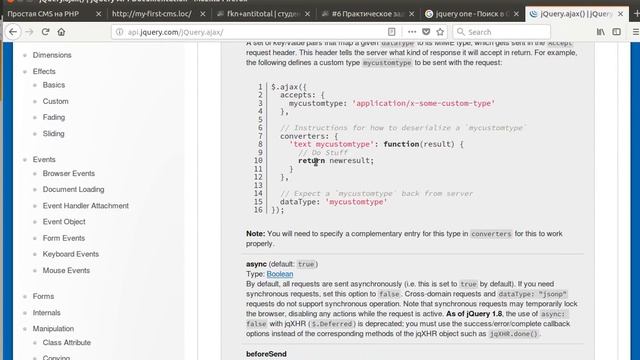Open the Library icon

pyautogui.click(x=601, y=32)
